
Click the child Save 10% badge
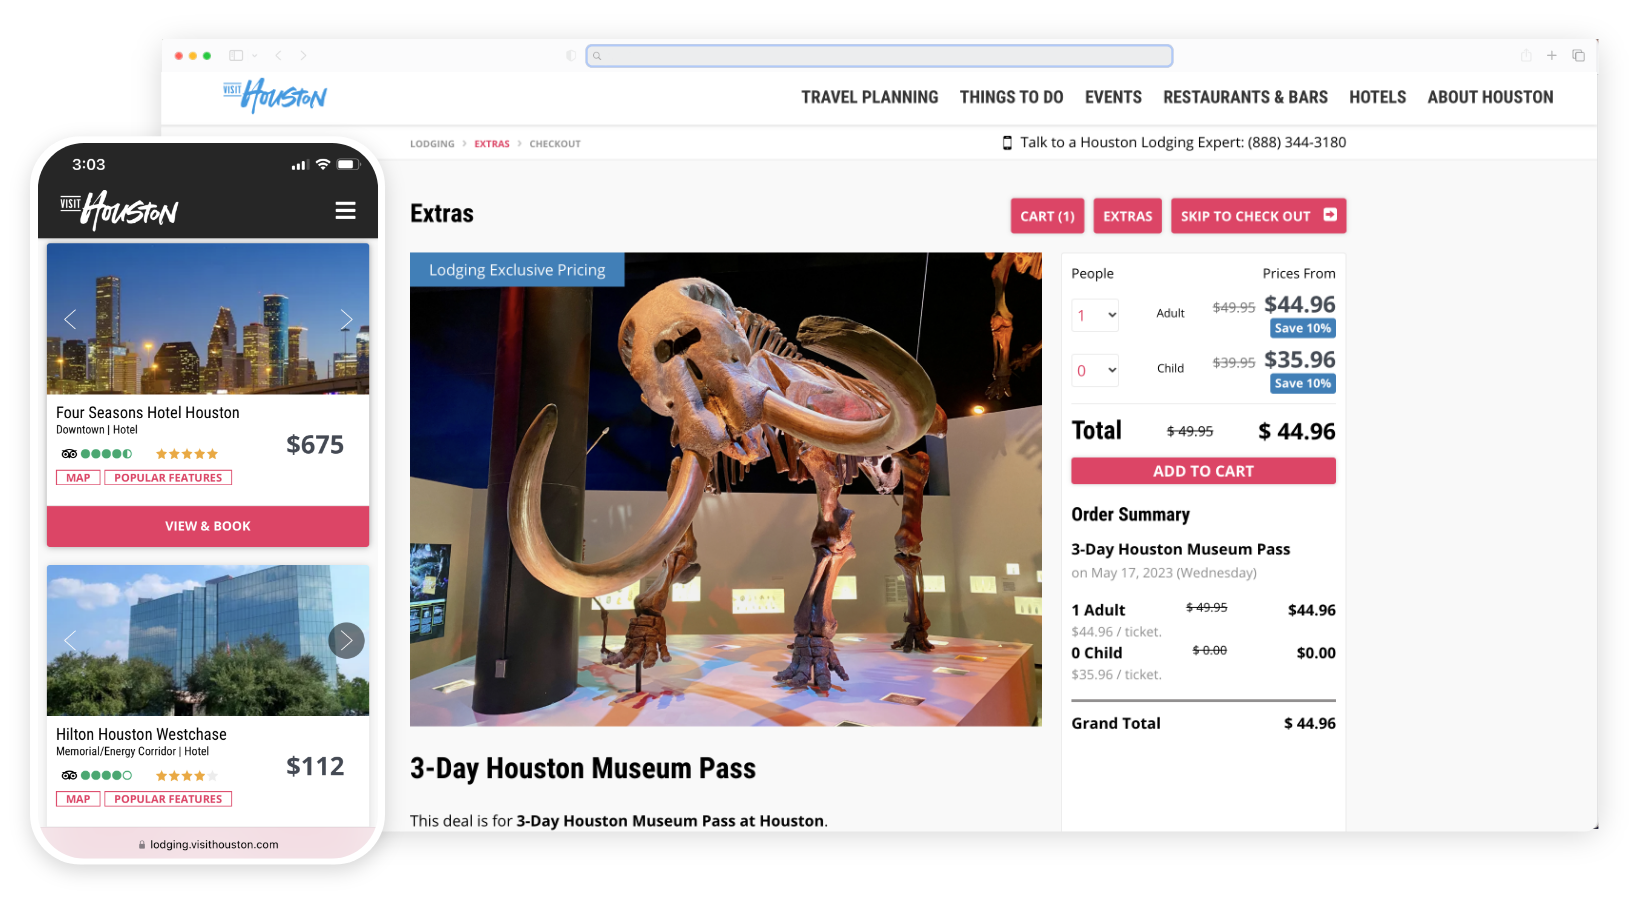pyautogui.click(x=1303, y=383)
